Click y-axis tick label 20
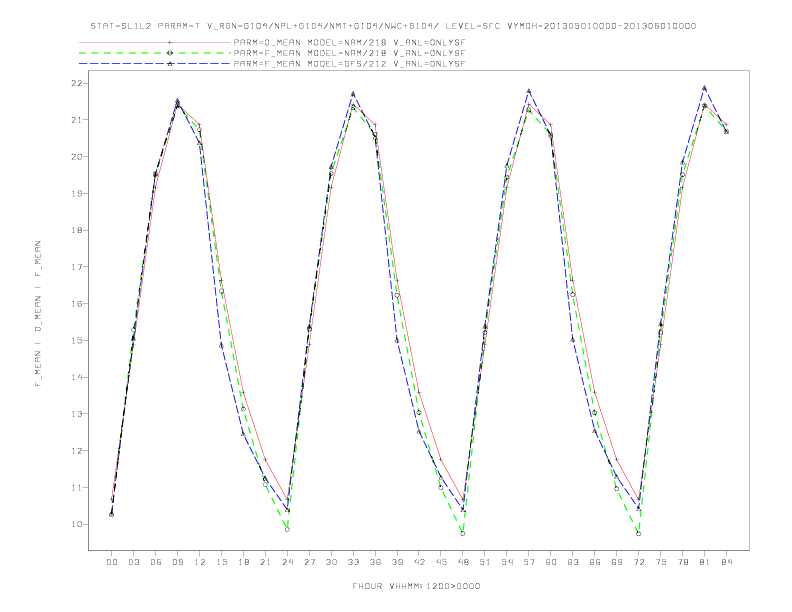 (x=77, y=157)
